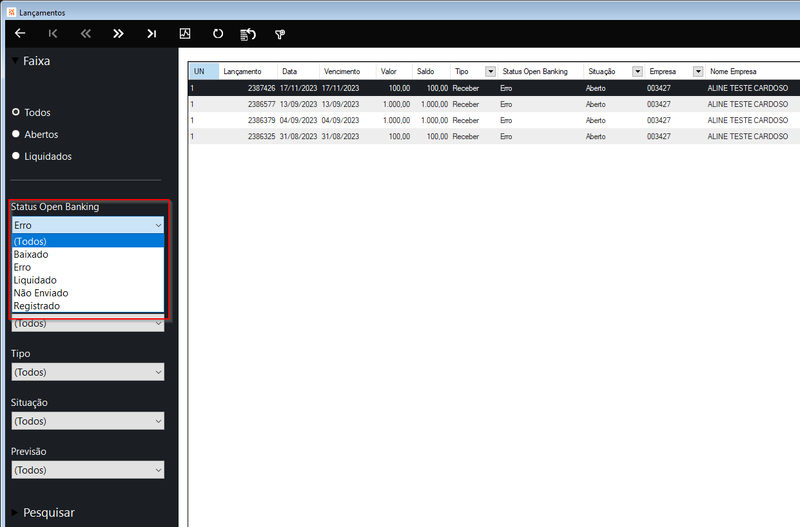Sort by the Lançamento column header

[x=248, y=71]
